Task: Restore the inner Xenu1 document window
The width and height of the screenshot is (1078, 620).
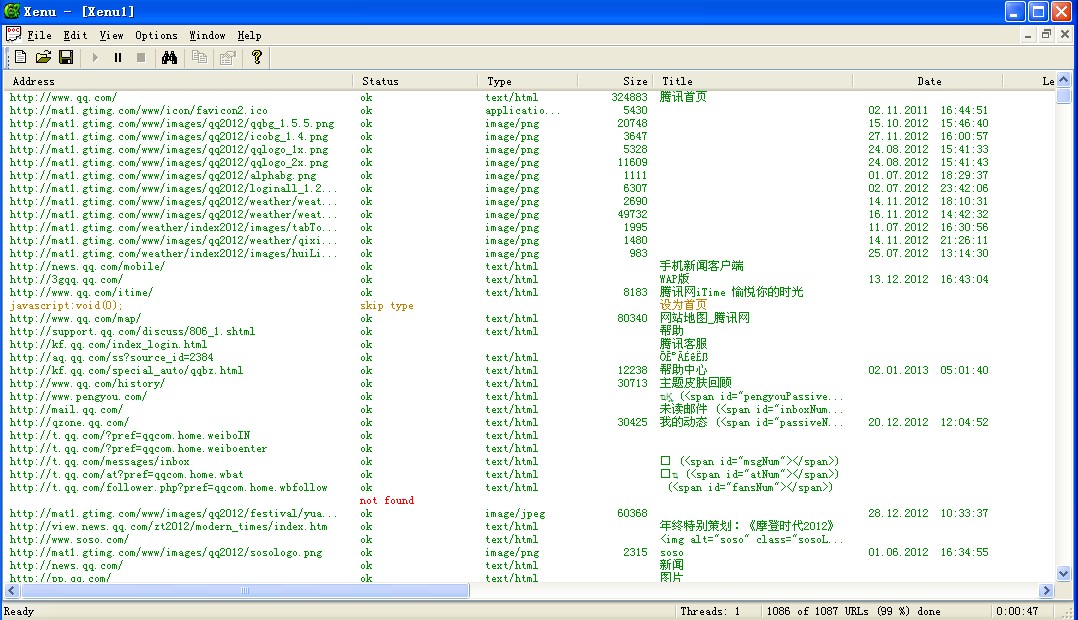Action: click(1047, 35)
